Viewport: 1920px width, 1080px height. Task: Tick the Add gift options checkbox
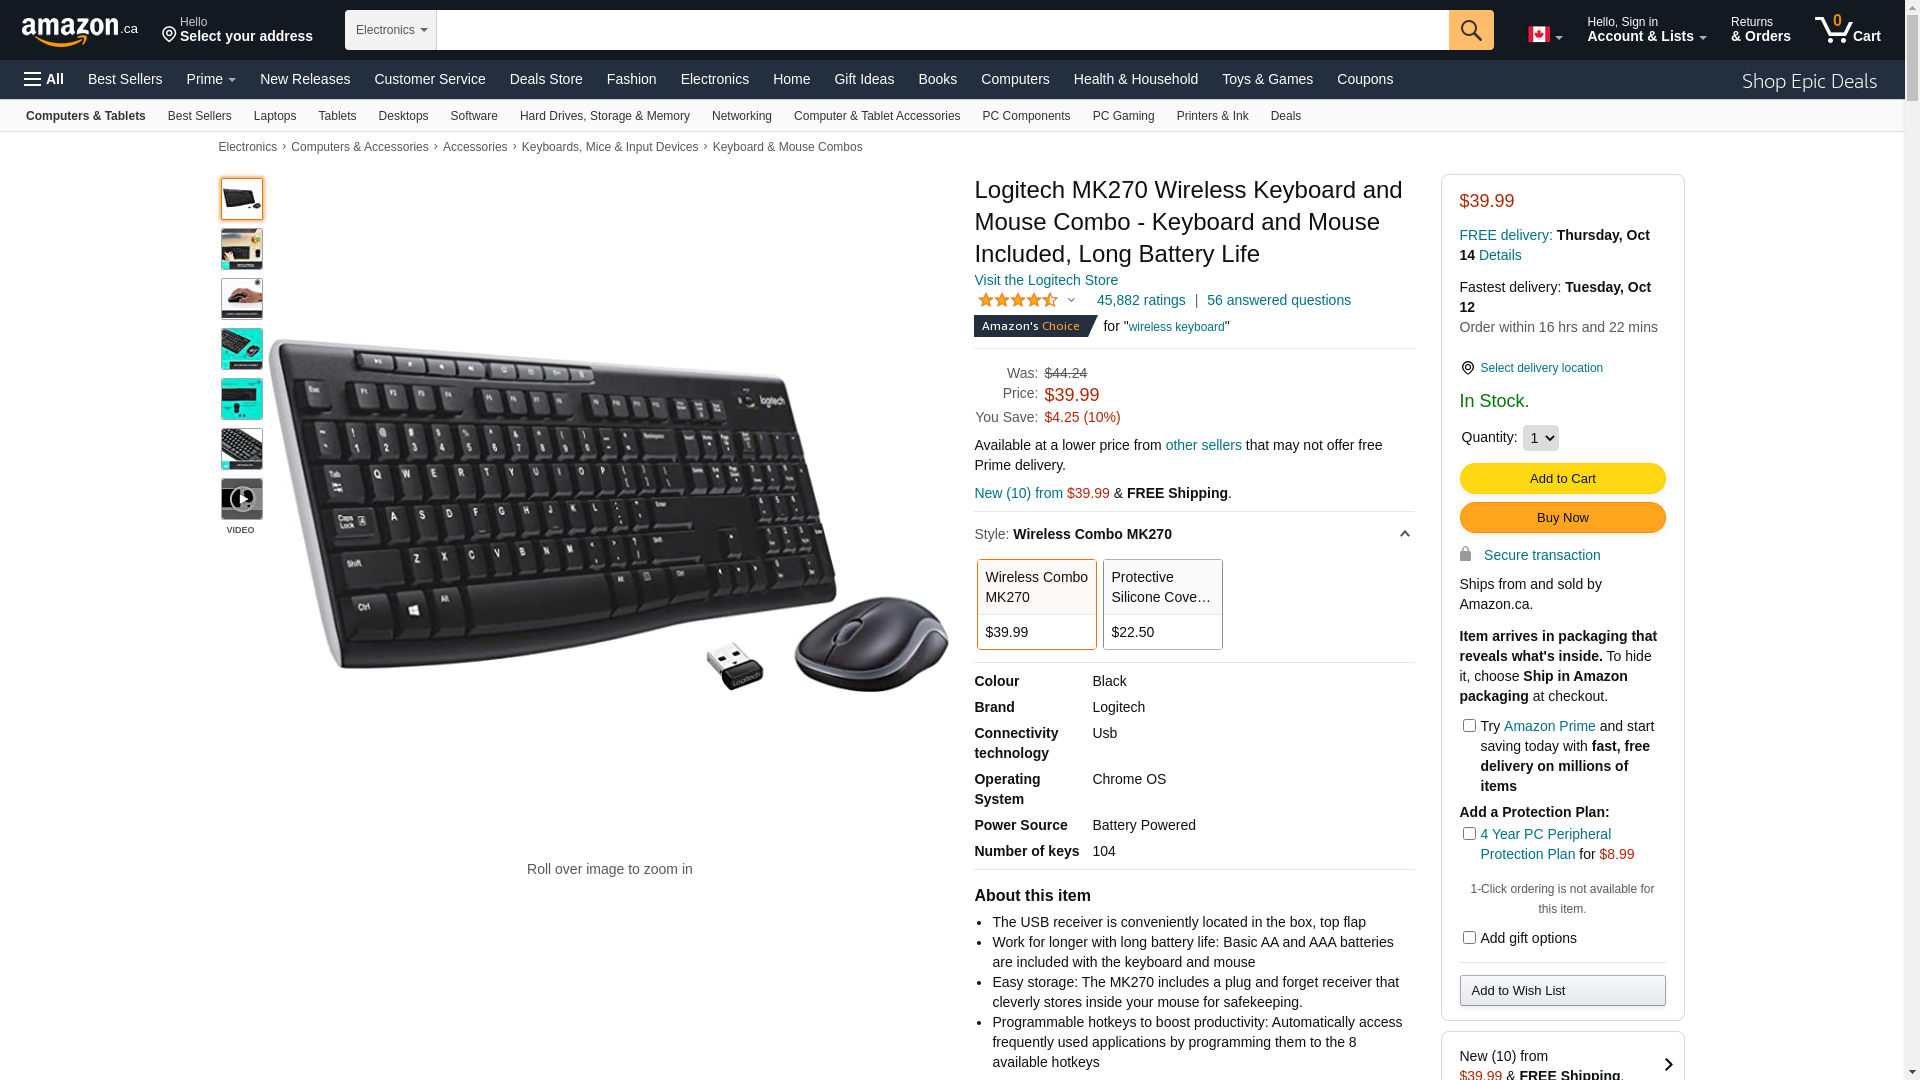(x=1469, y=938)
